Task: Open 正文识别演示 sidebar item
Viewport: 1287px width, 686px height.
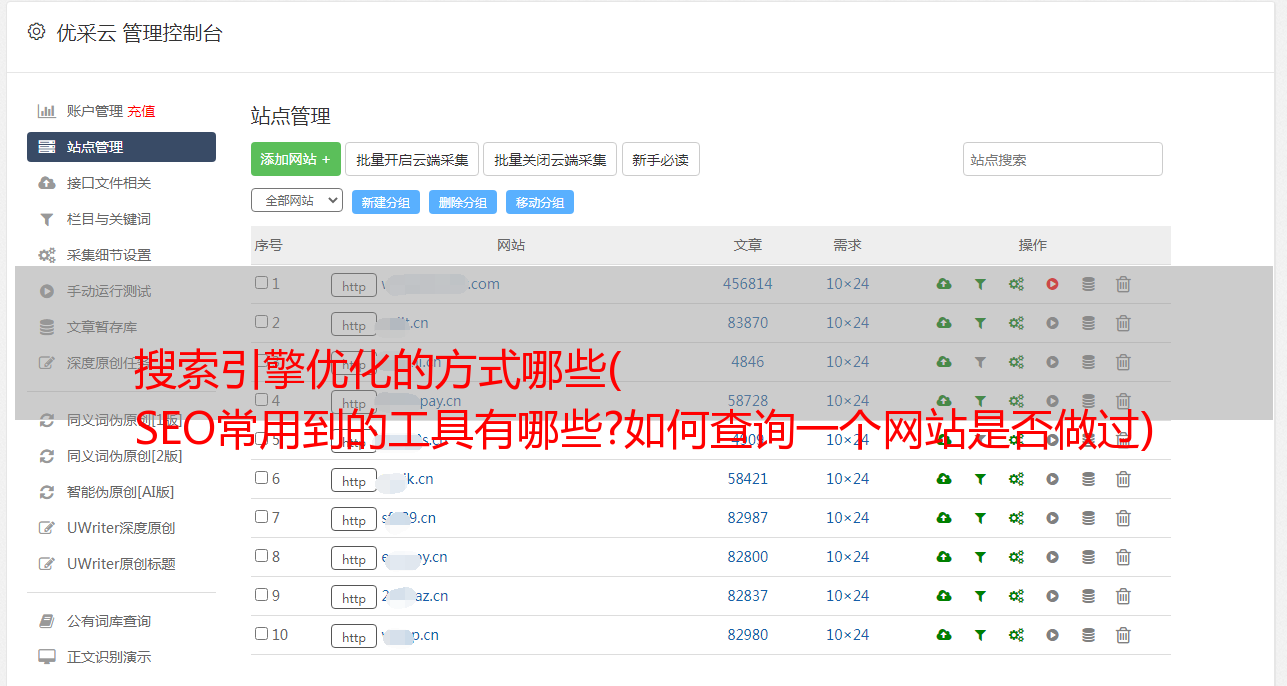Action: (x=108, y=657)
